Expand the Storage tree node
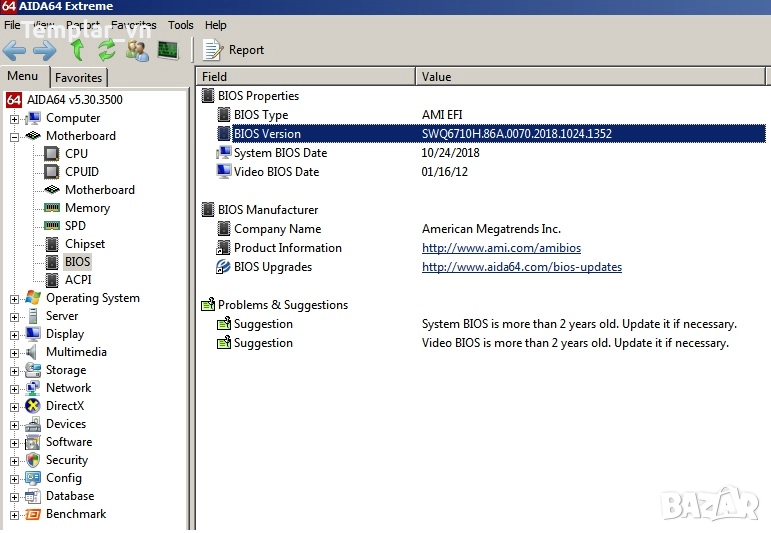 pyautogui.click(x=15, y=370)
